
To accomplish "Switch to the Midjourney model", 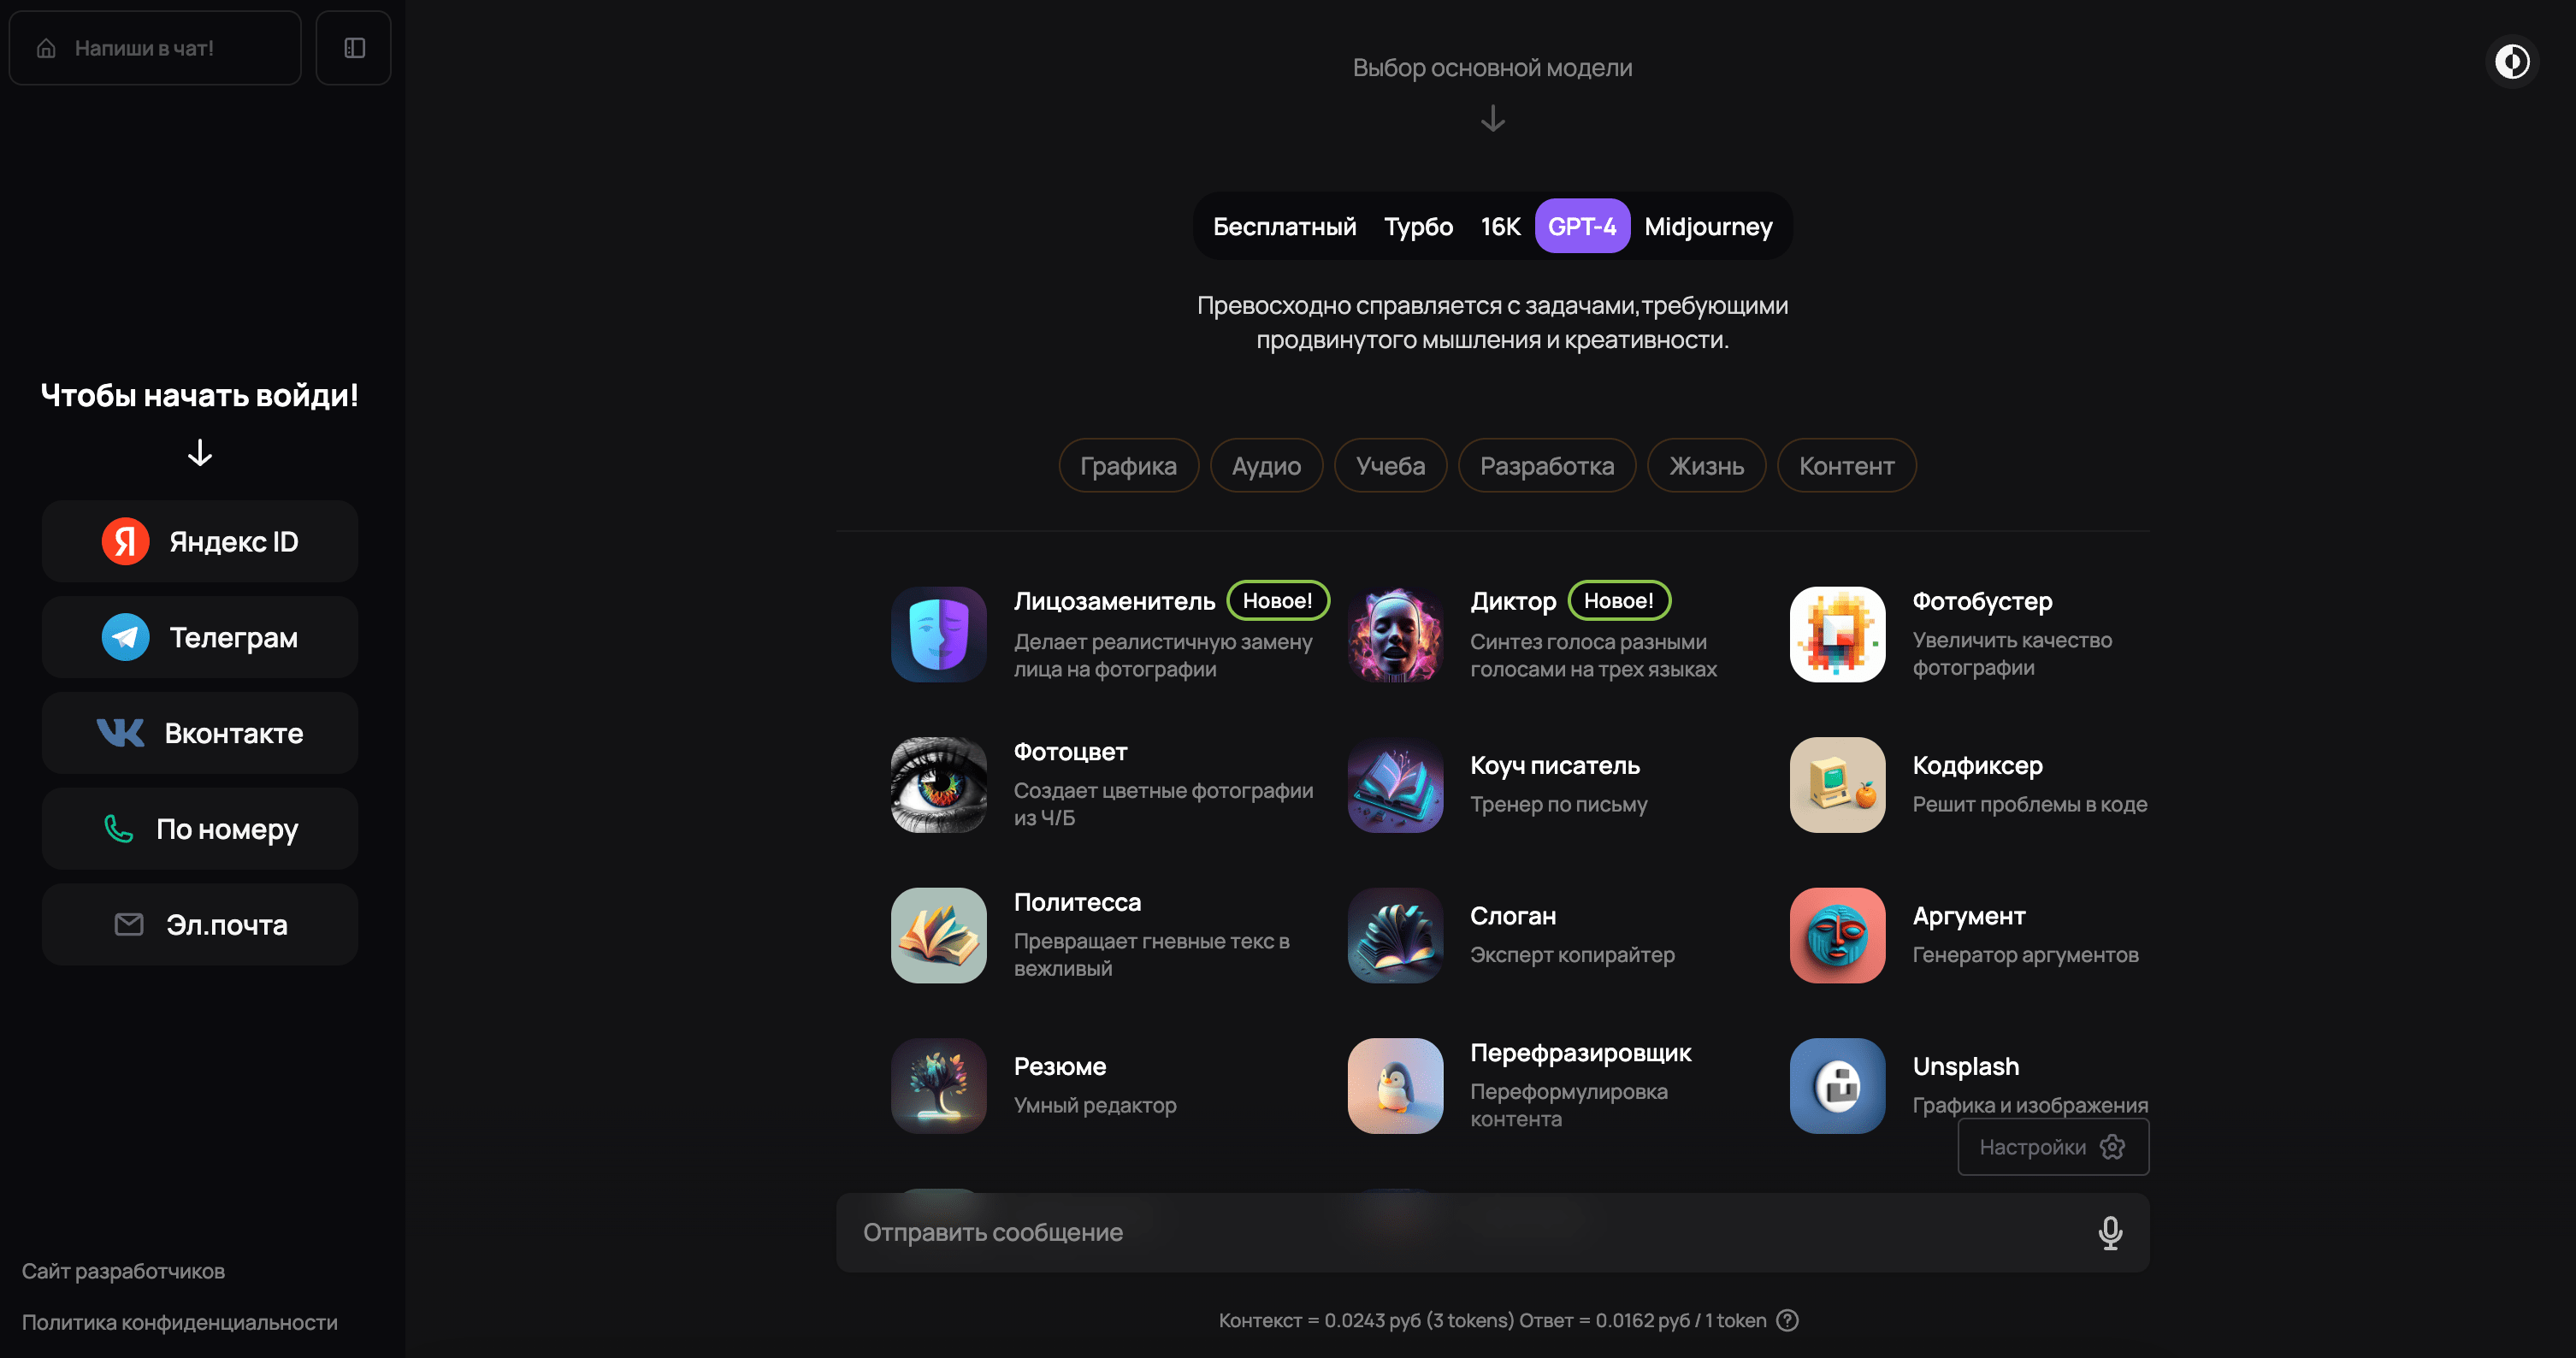I will click(x=1708, y=227).
